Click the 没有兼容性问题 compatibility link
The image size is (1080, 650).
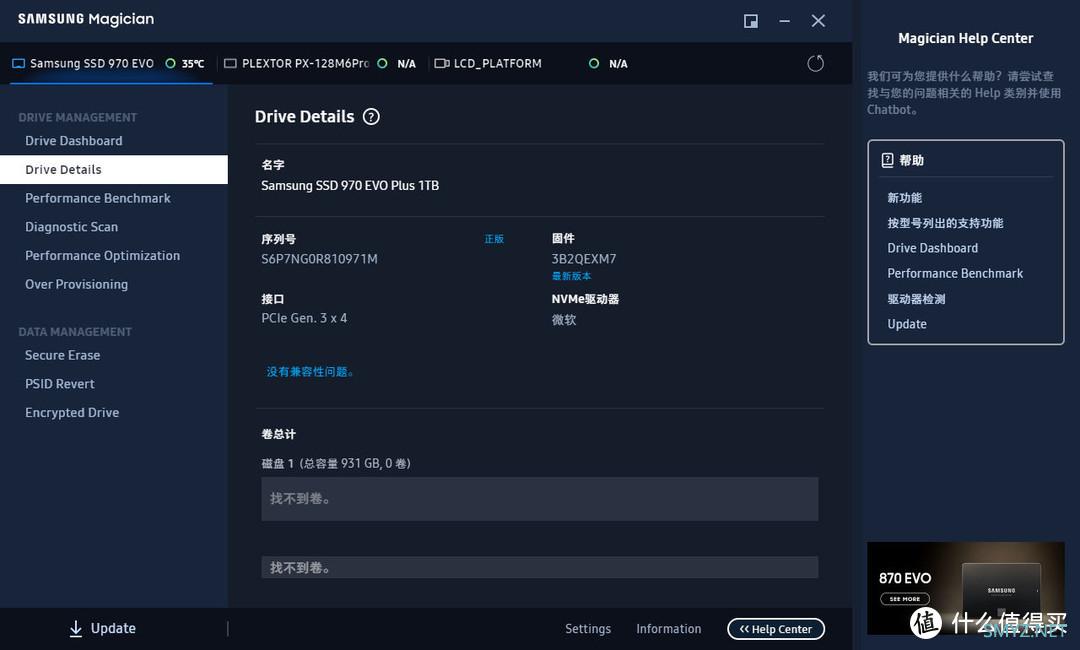point(310,372)
